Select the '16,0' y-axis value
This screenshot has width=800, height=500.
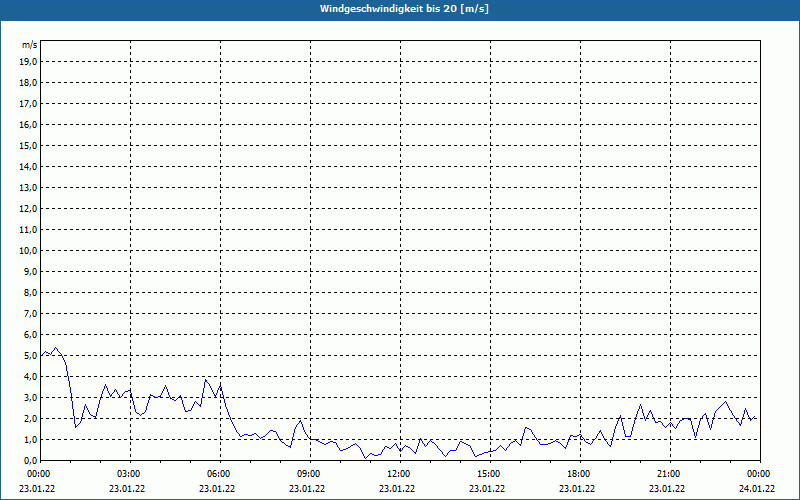(x=29, y=124)
